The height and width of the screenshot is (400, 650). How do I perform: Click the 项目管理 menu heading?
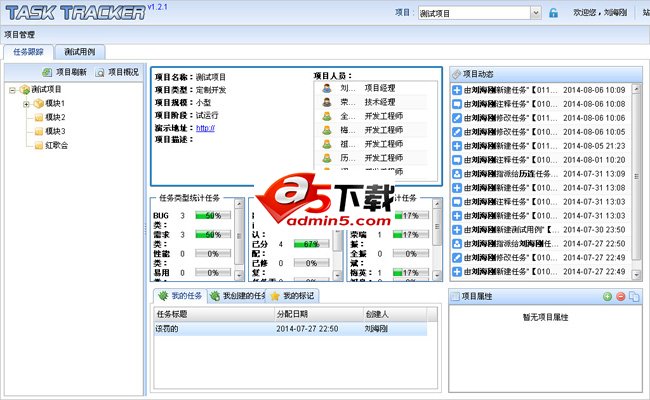[19, 35]
